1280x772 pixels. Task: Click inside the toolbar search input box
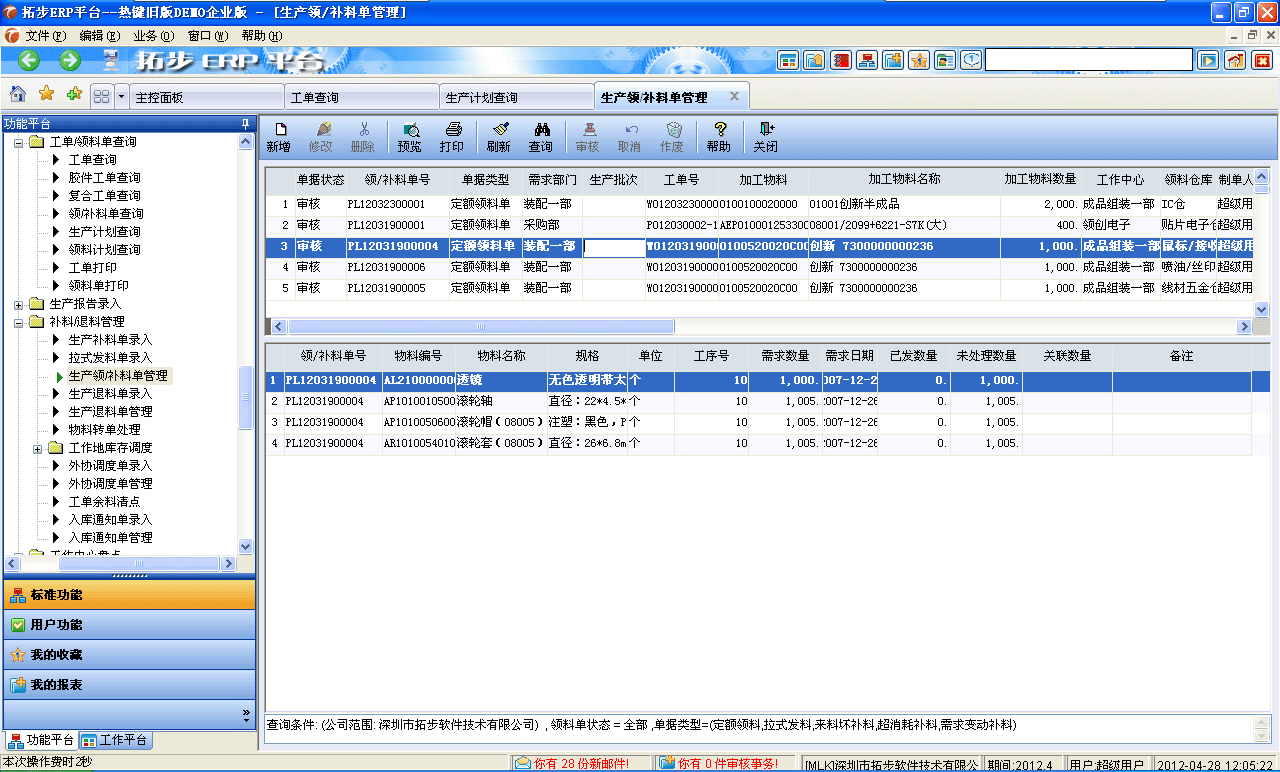click(1088, 60)
